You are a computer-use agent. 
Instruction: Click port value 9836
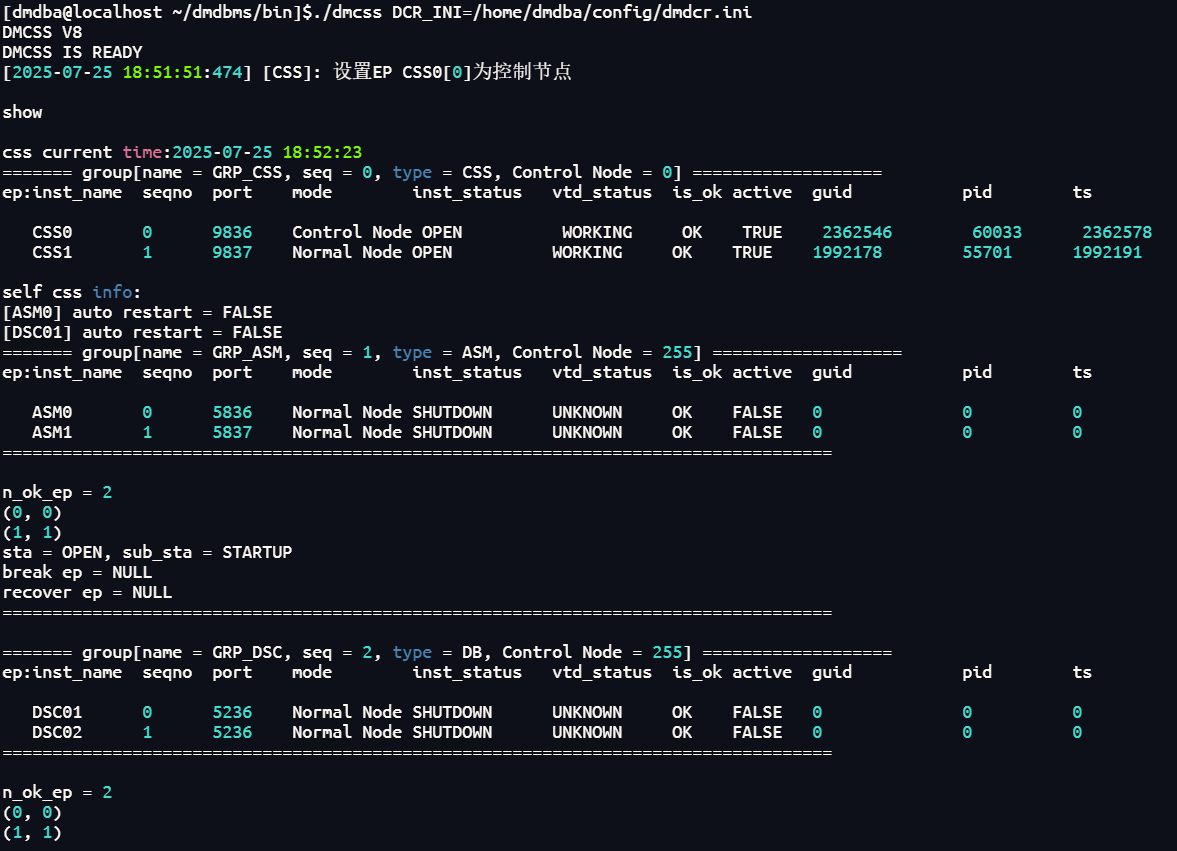(232, 233)
